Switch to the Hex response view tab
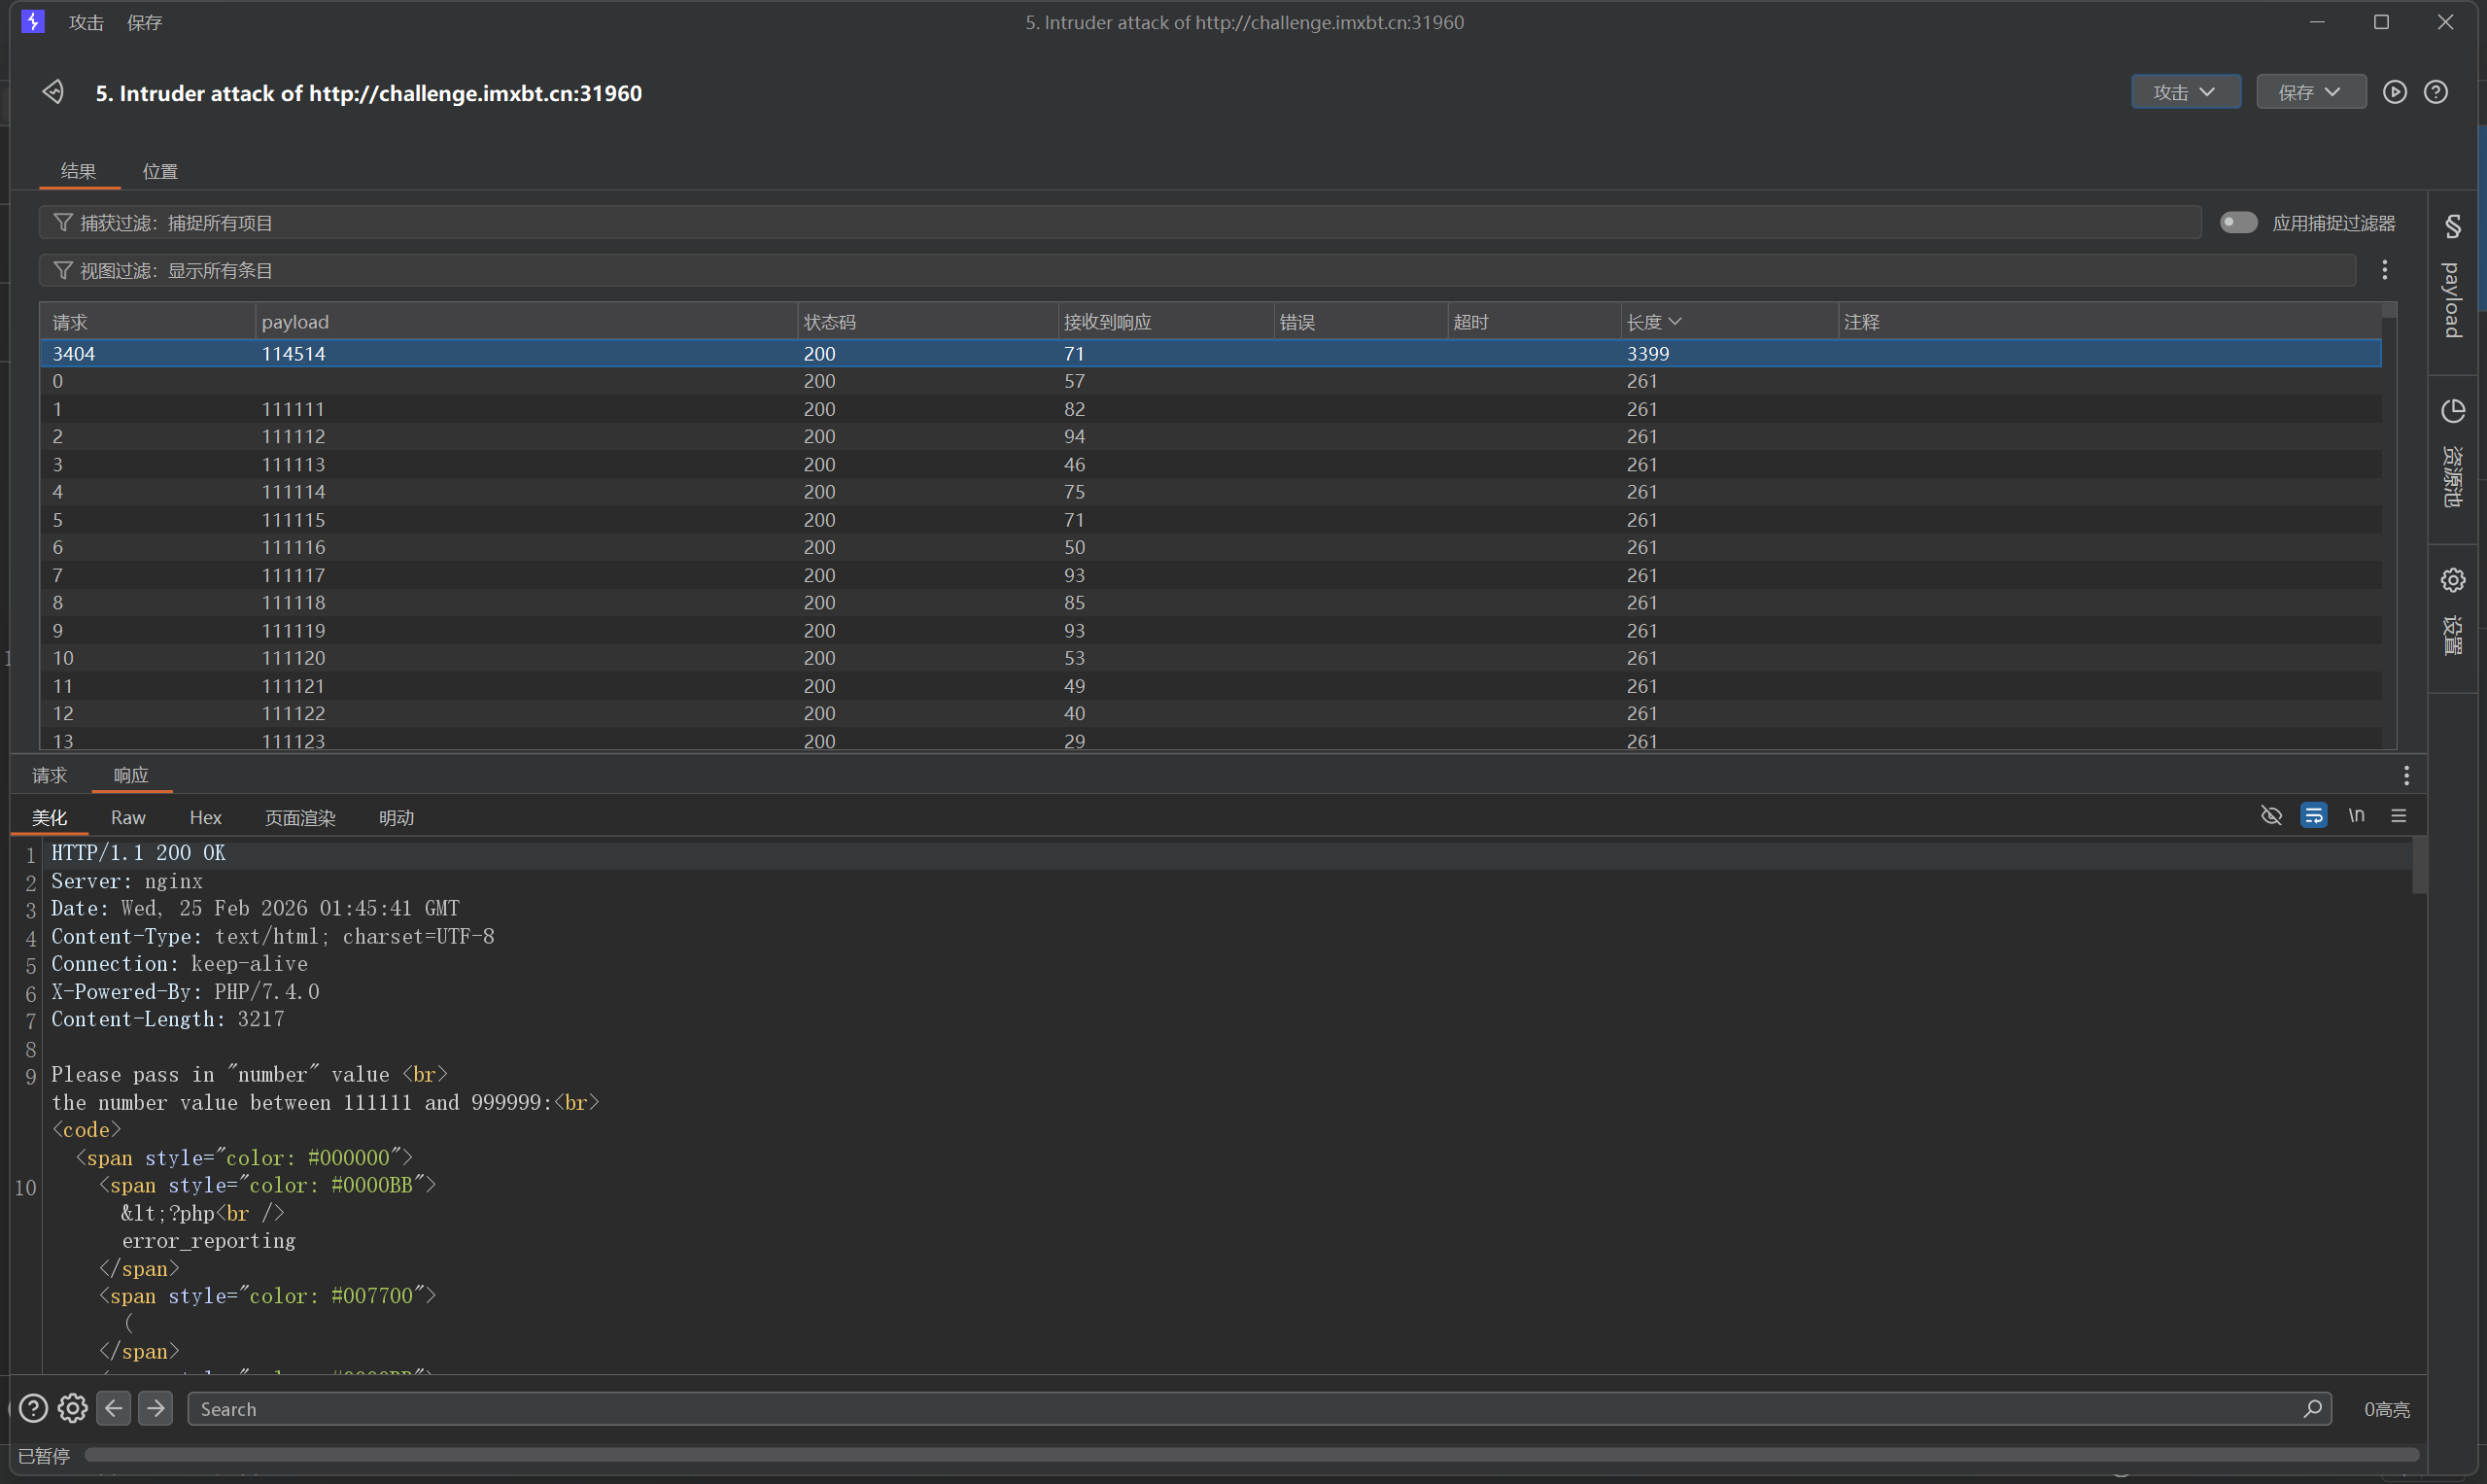The image size is (2487, 1484). (x=205, y=818)
